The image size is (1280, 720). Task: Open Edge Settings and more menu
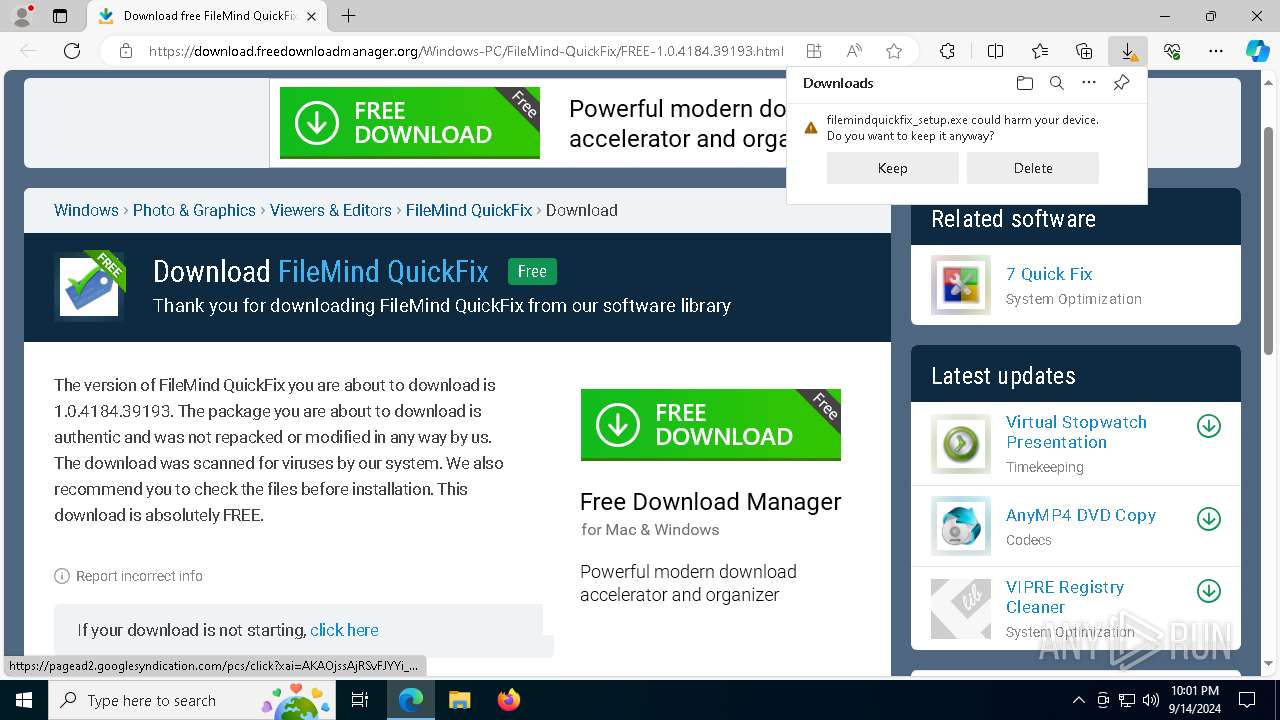[x=1216, y=51]
